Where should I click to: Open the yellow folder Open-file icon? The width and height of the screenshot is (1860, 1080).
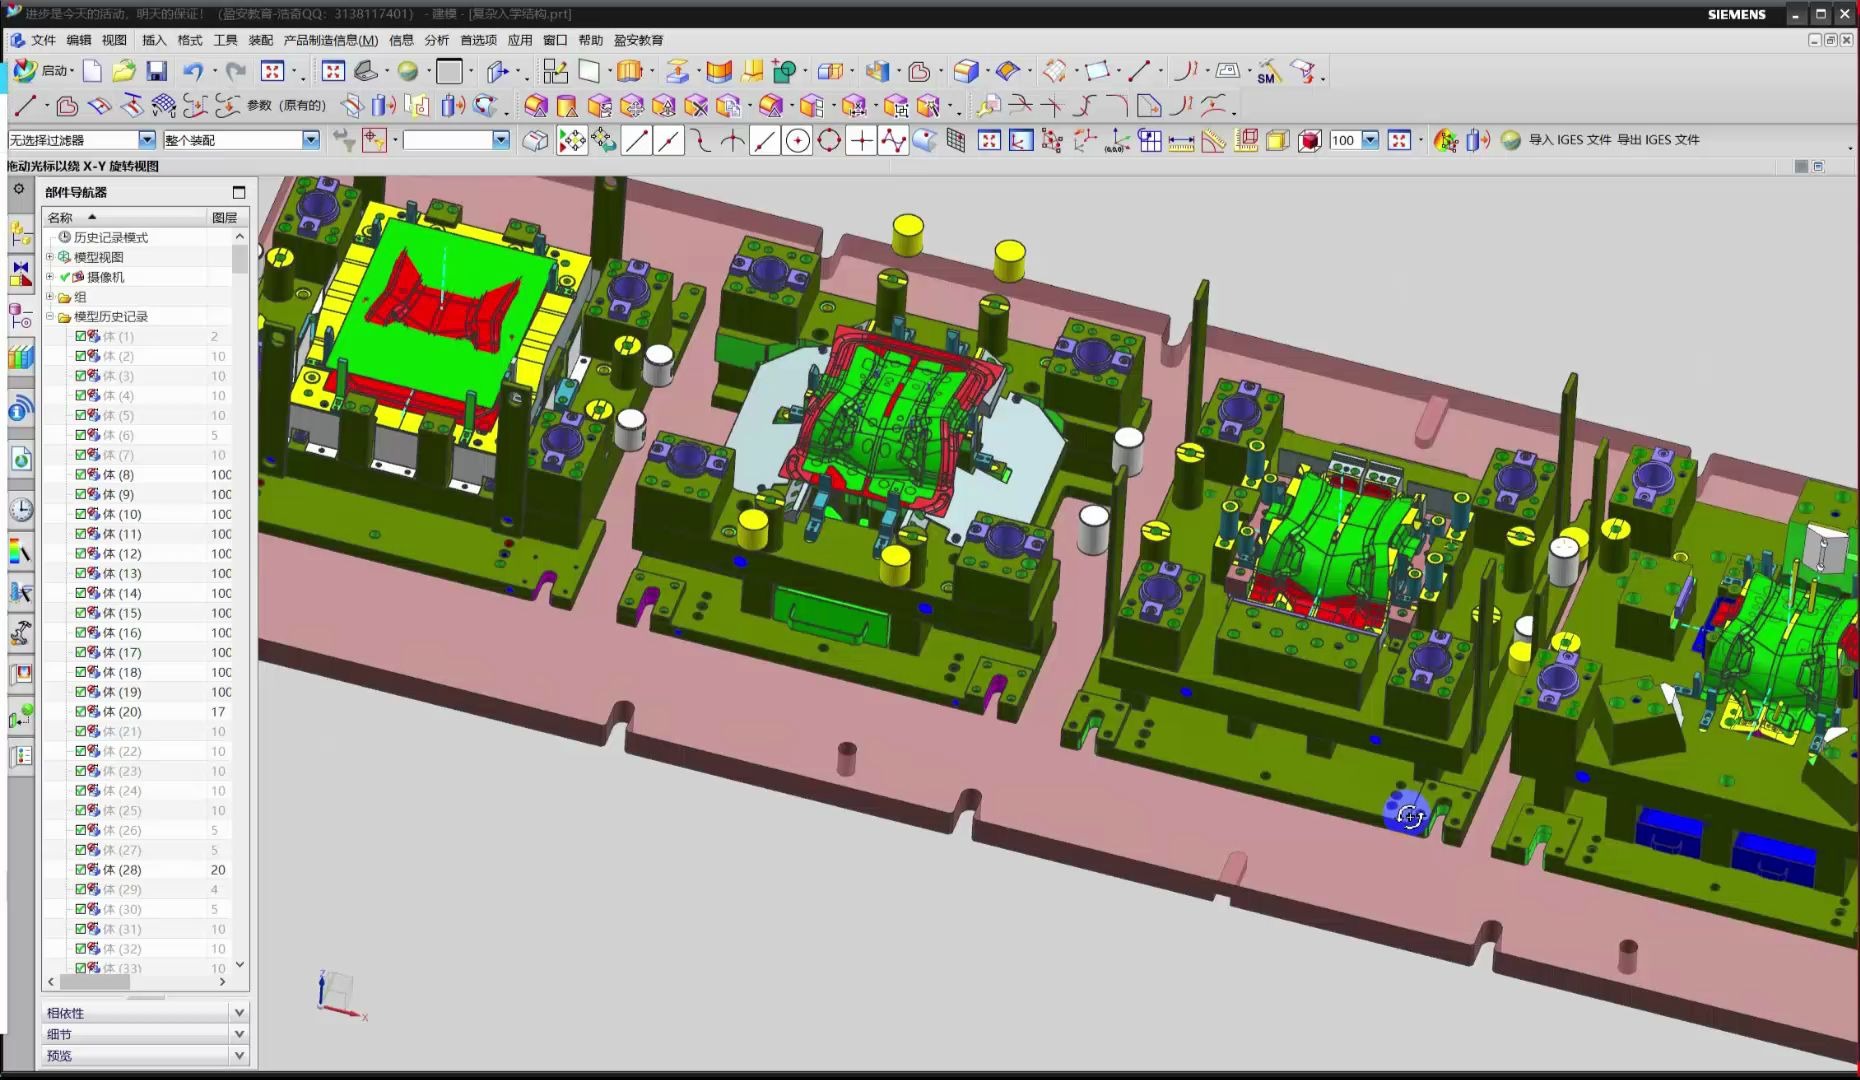tap(124, 71)
